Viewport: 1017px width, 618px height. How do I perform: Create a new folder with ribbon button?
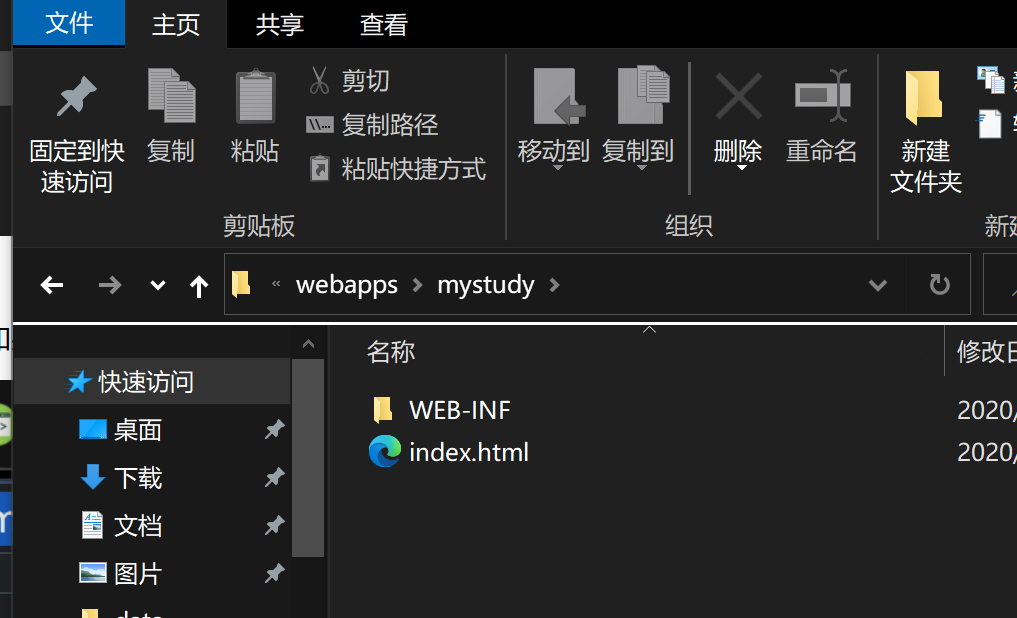point(925,128)
